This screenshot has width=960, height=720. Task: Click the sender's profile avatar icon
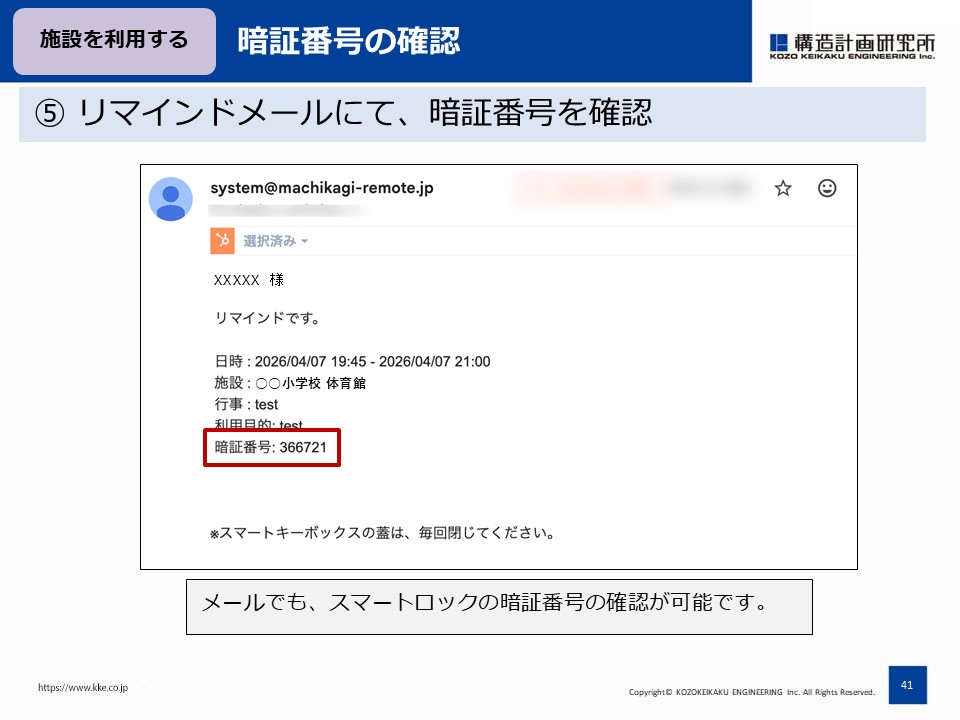172,199
